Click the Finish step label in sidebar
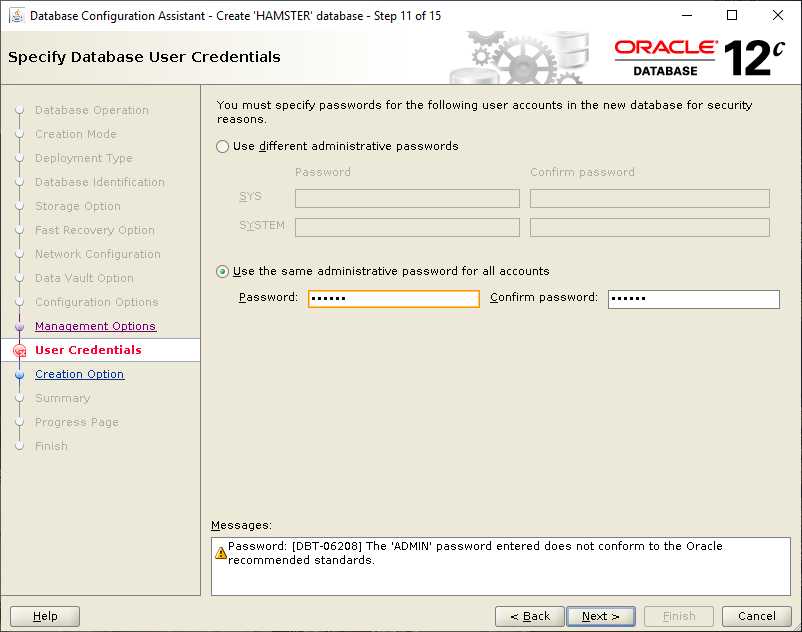This screenshot has height=632, width=802. point(51,446)
